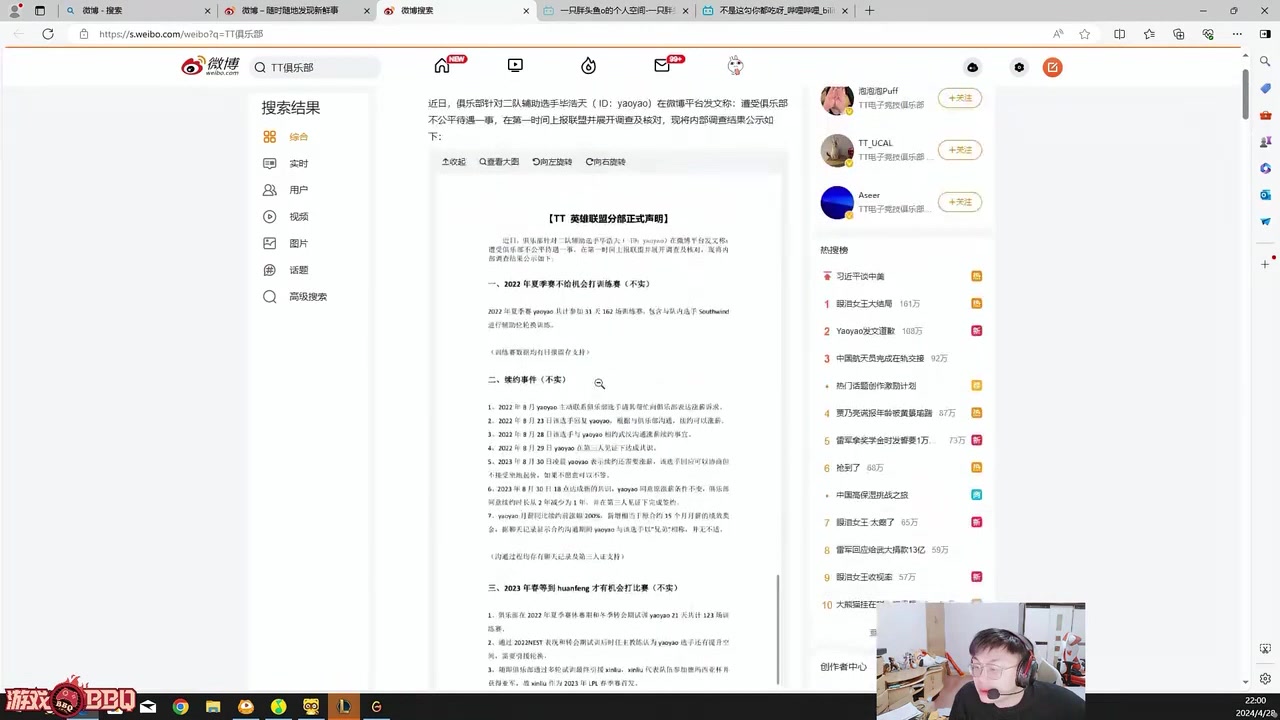Open the browser three-dot settings menu
1280x720 pixels.
(1237, 34)
